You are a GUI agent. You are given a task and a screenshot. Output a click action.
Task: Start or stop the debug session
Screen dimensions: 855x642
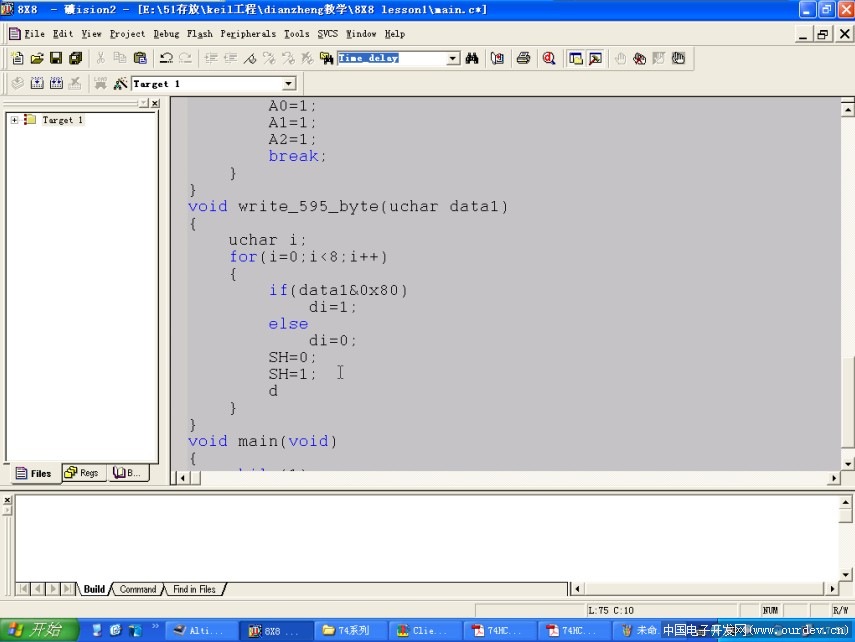(549, 58)
